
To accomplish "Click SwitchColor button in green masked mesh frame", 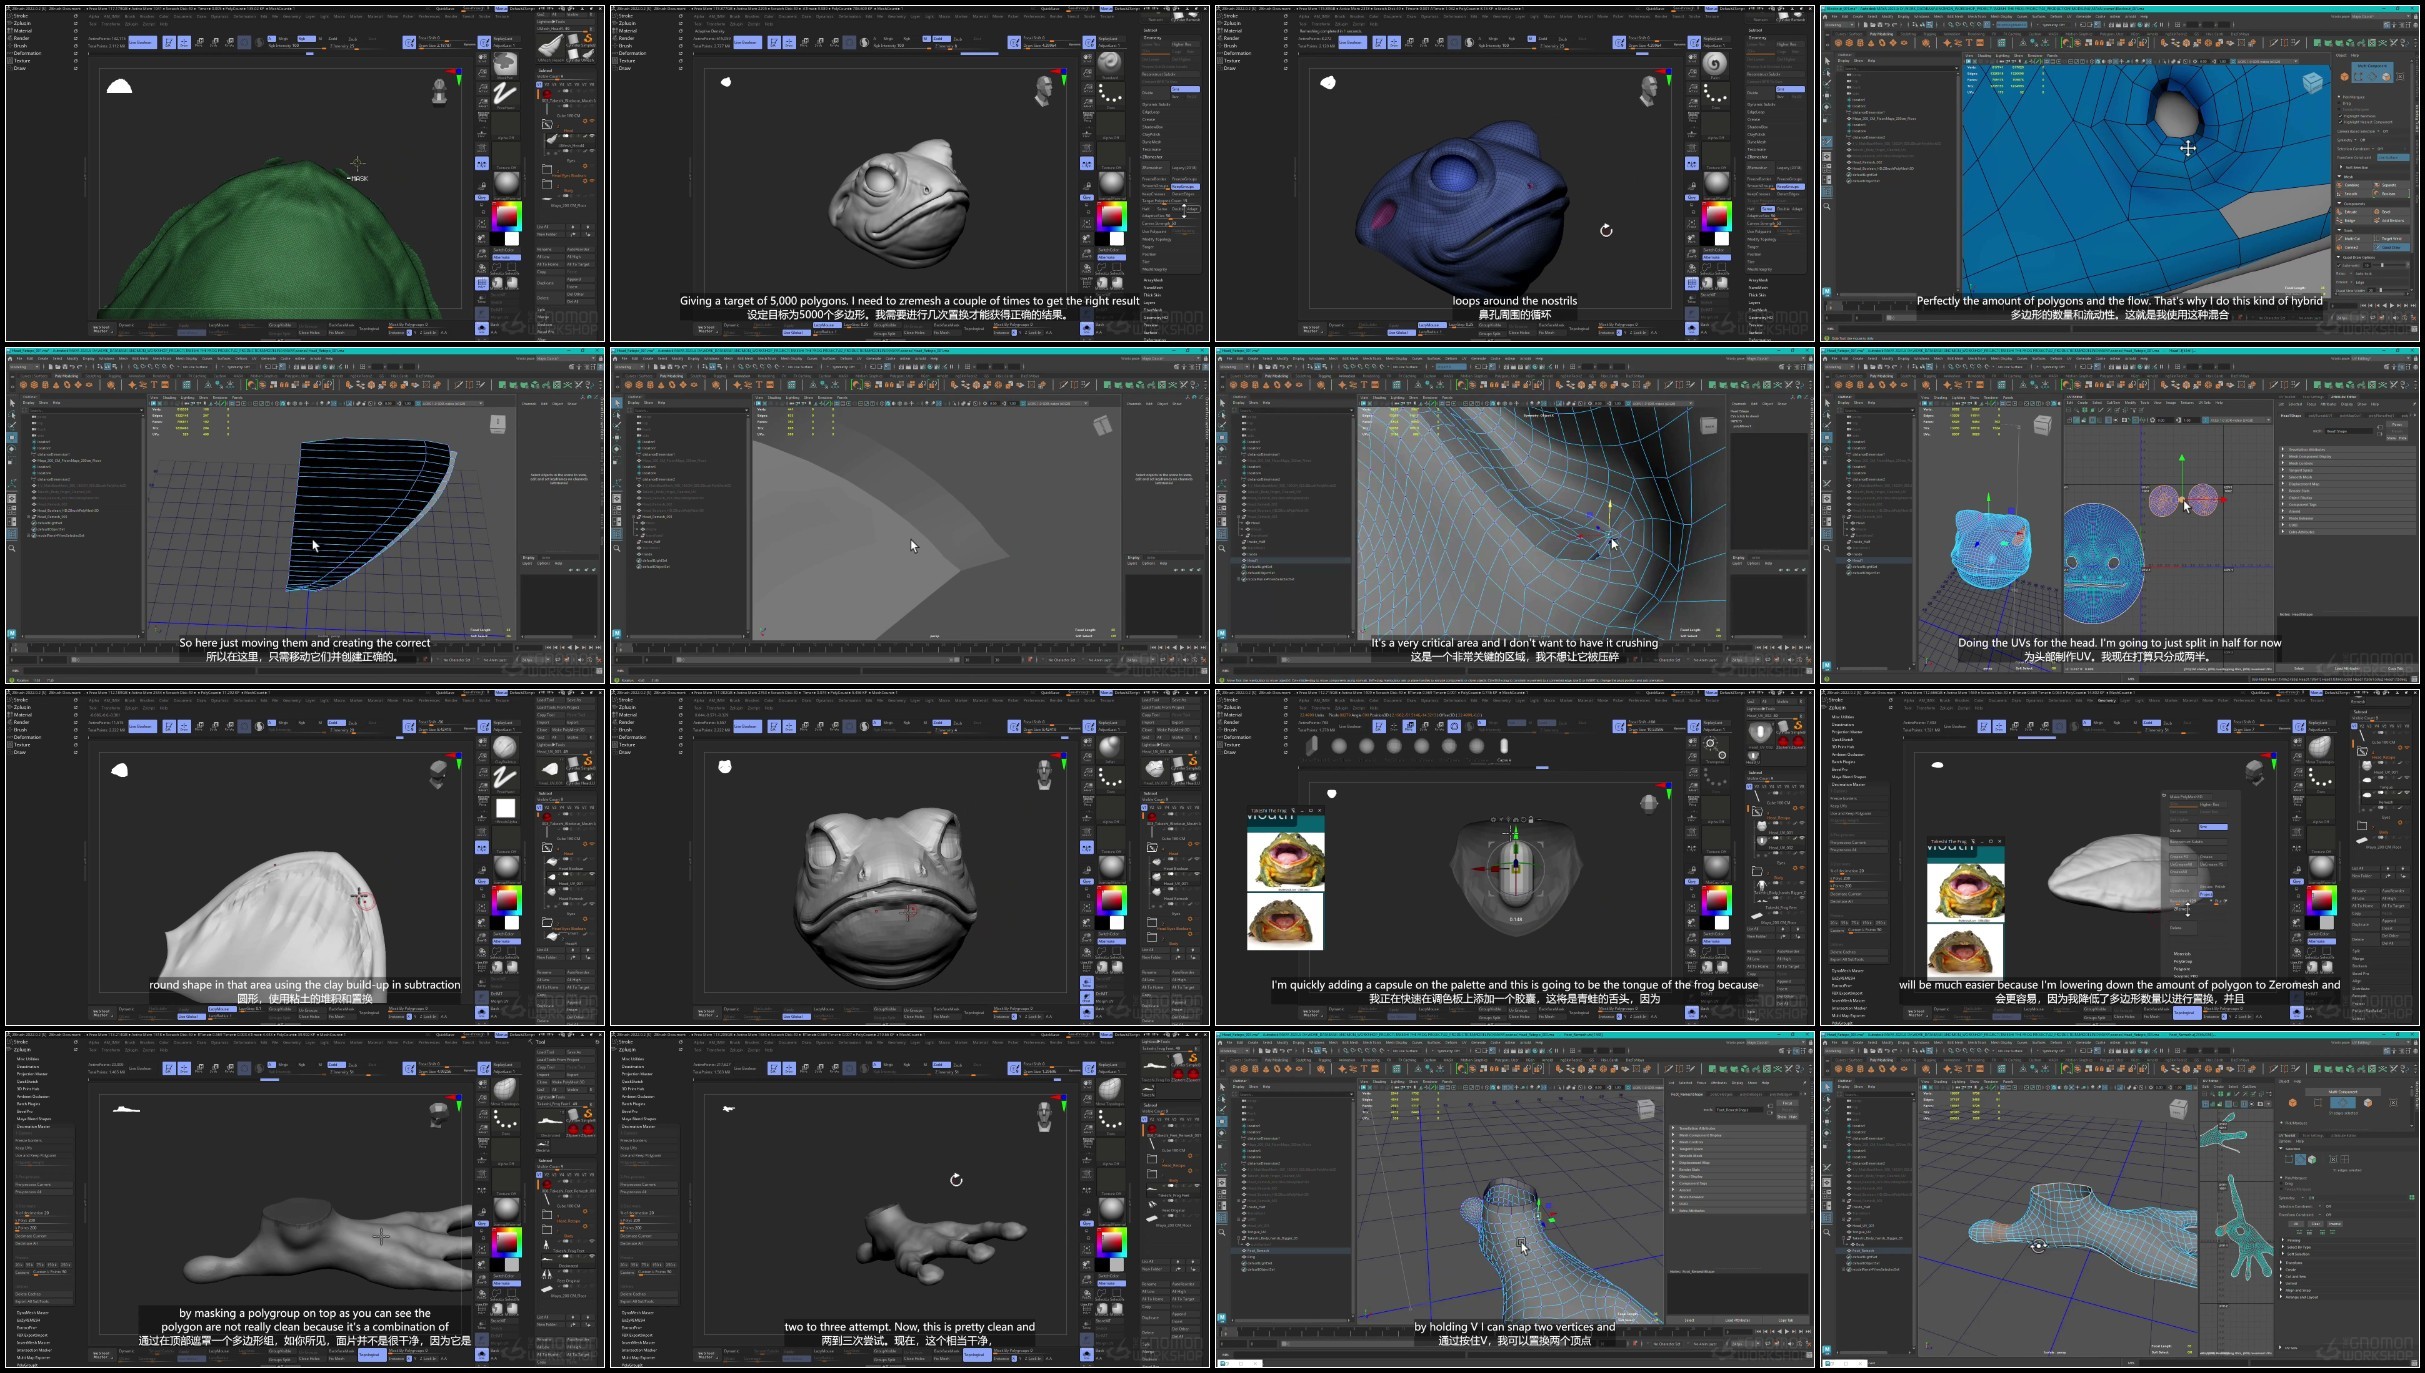I will pos(505,249).
